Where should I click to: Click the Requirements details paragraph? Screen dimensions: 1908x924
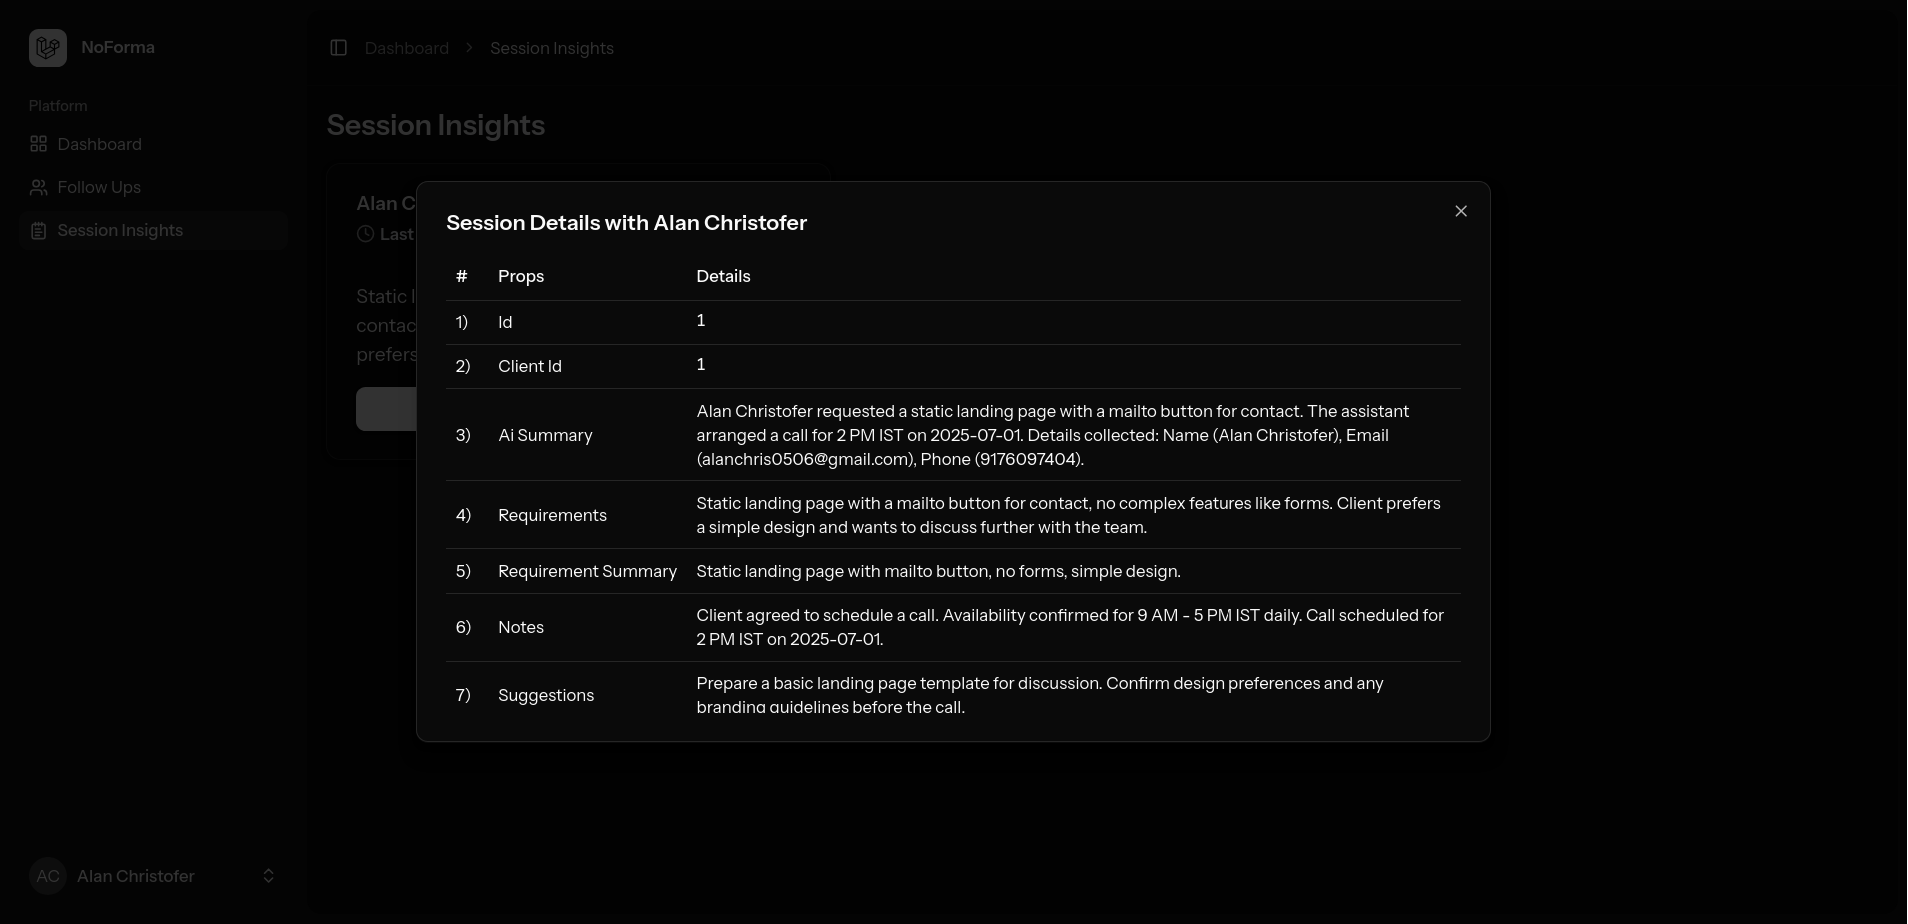click(x=1068, y=515)
